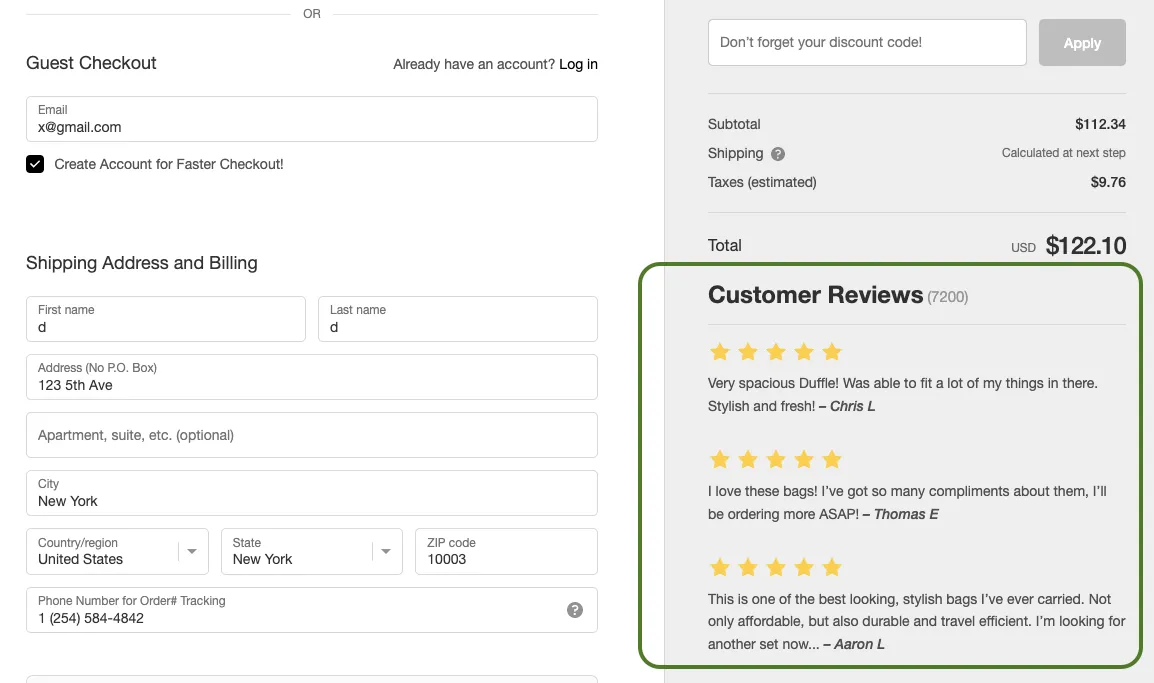Click reviewer name Aaron L

tap(859, 644)
